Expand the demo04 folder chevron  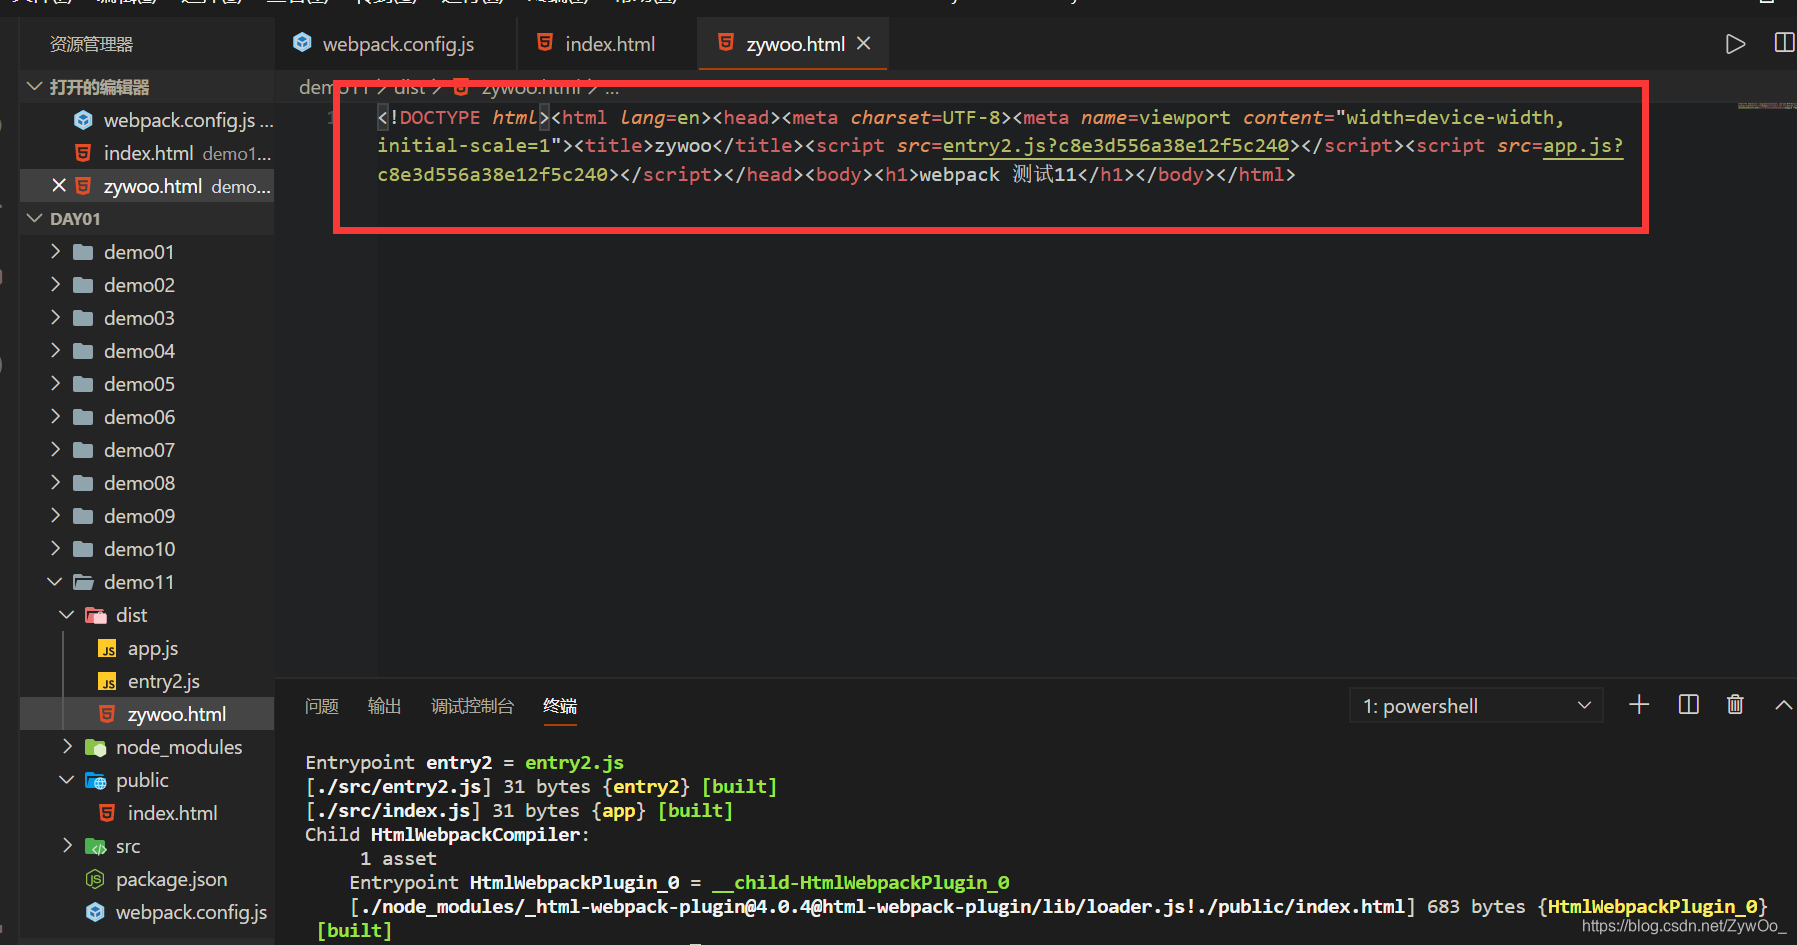pos(56,351)
